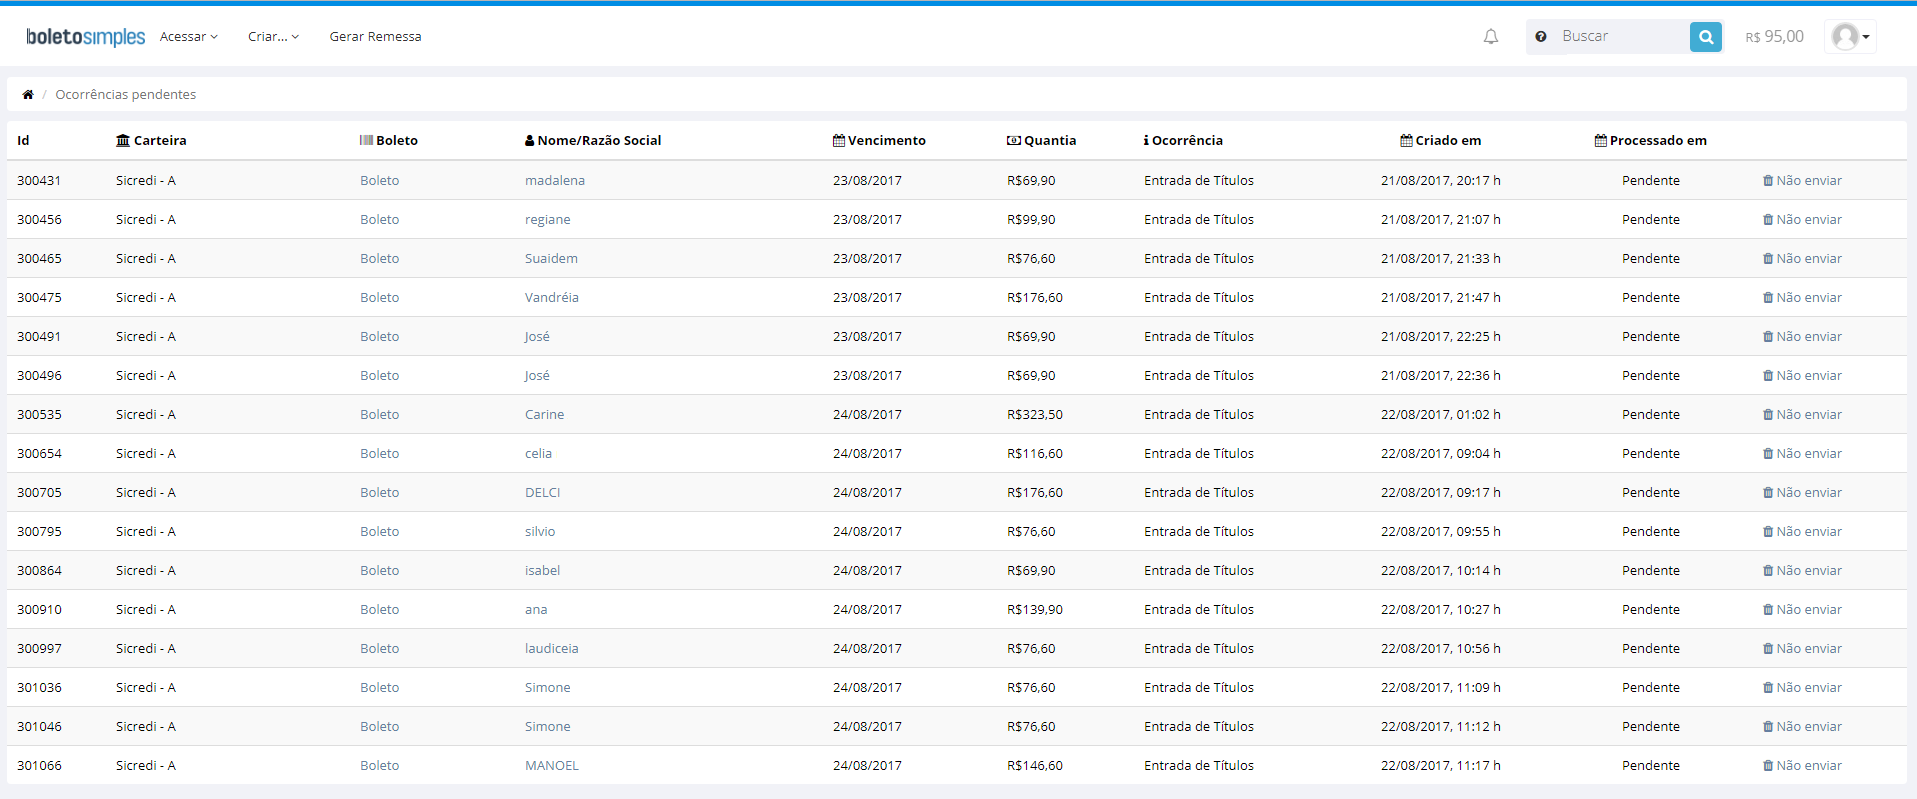Click barcode icon in Boleto header
Viewport: 1917px width, 799px height.
[366, 141]
